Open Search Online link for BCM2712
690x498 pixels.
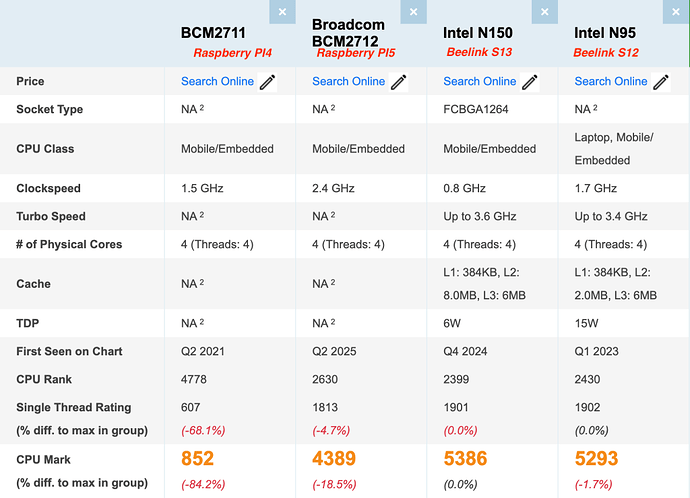pos(349,81)
